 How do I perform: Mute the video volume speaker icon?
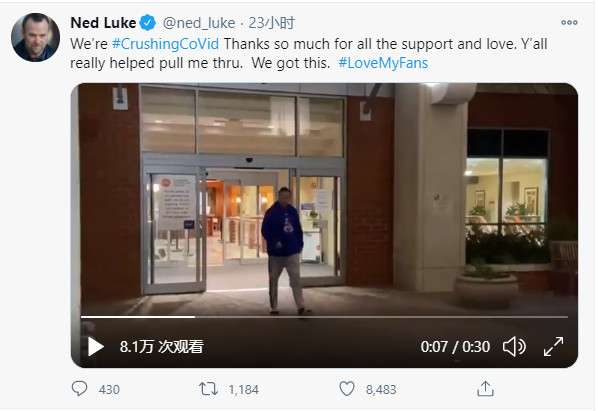(514, 347)
